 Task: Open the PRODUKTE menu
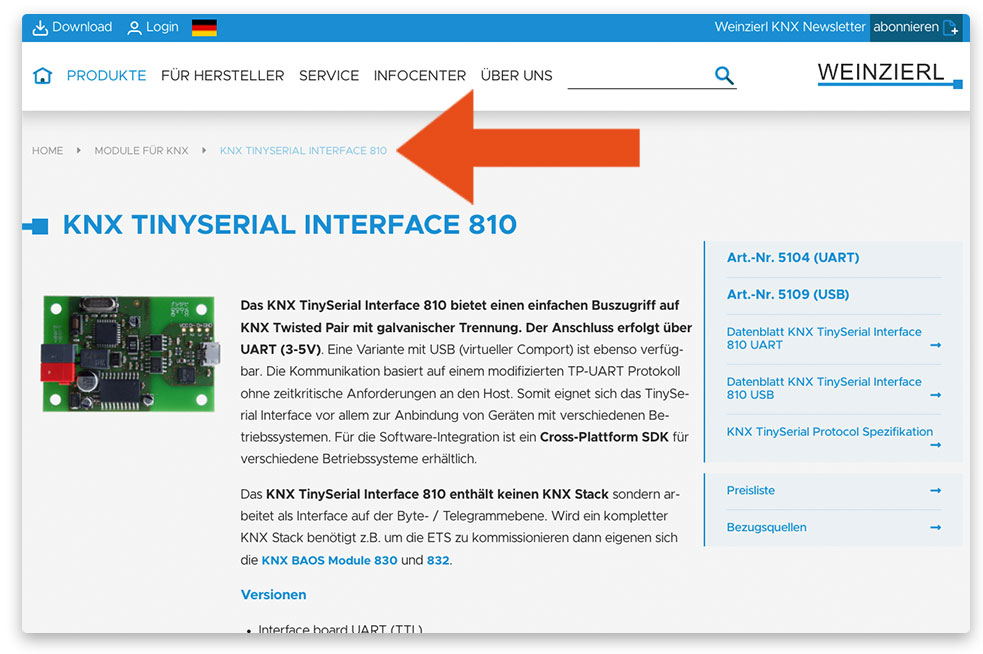click(106, 76)
